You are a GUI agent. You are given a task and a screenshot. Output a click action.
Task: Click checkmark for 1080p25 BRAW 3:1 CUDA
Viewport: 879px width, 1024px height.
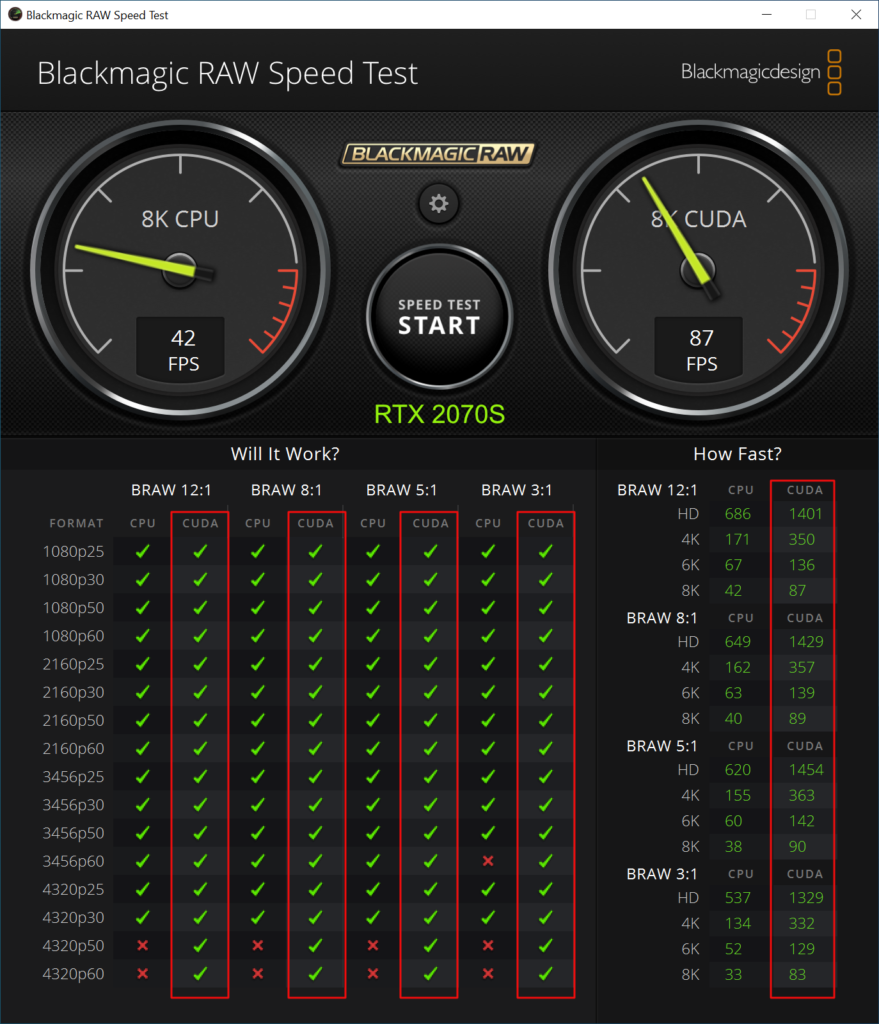pos(545,551)
